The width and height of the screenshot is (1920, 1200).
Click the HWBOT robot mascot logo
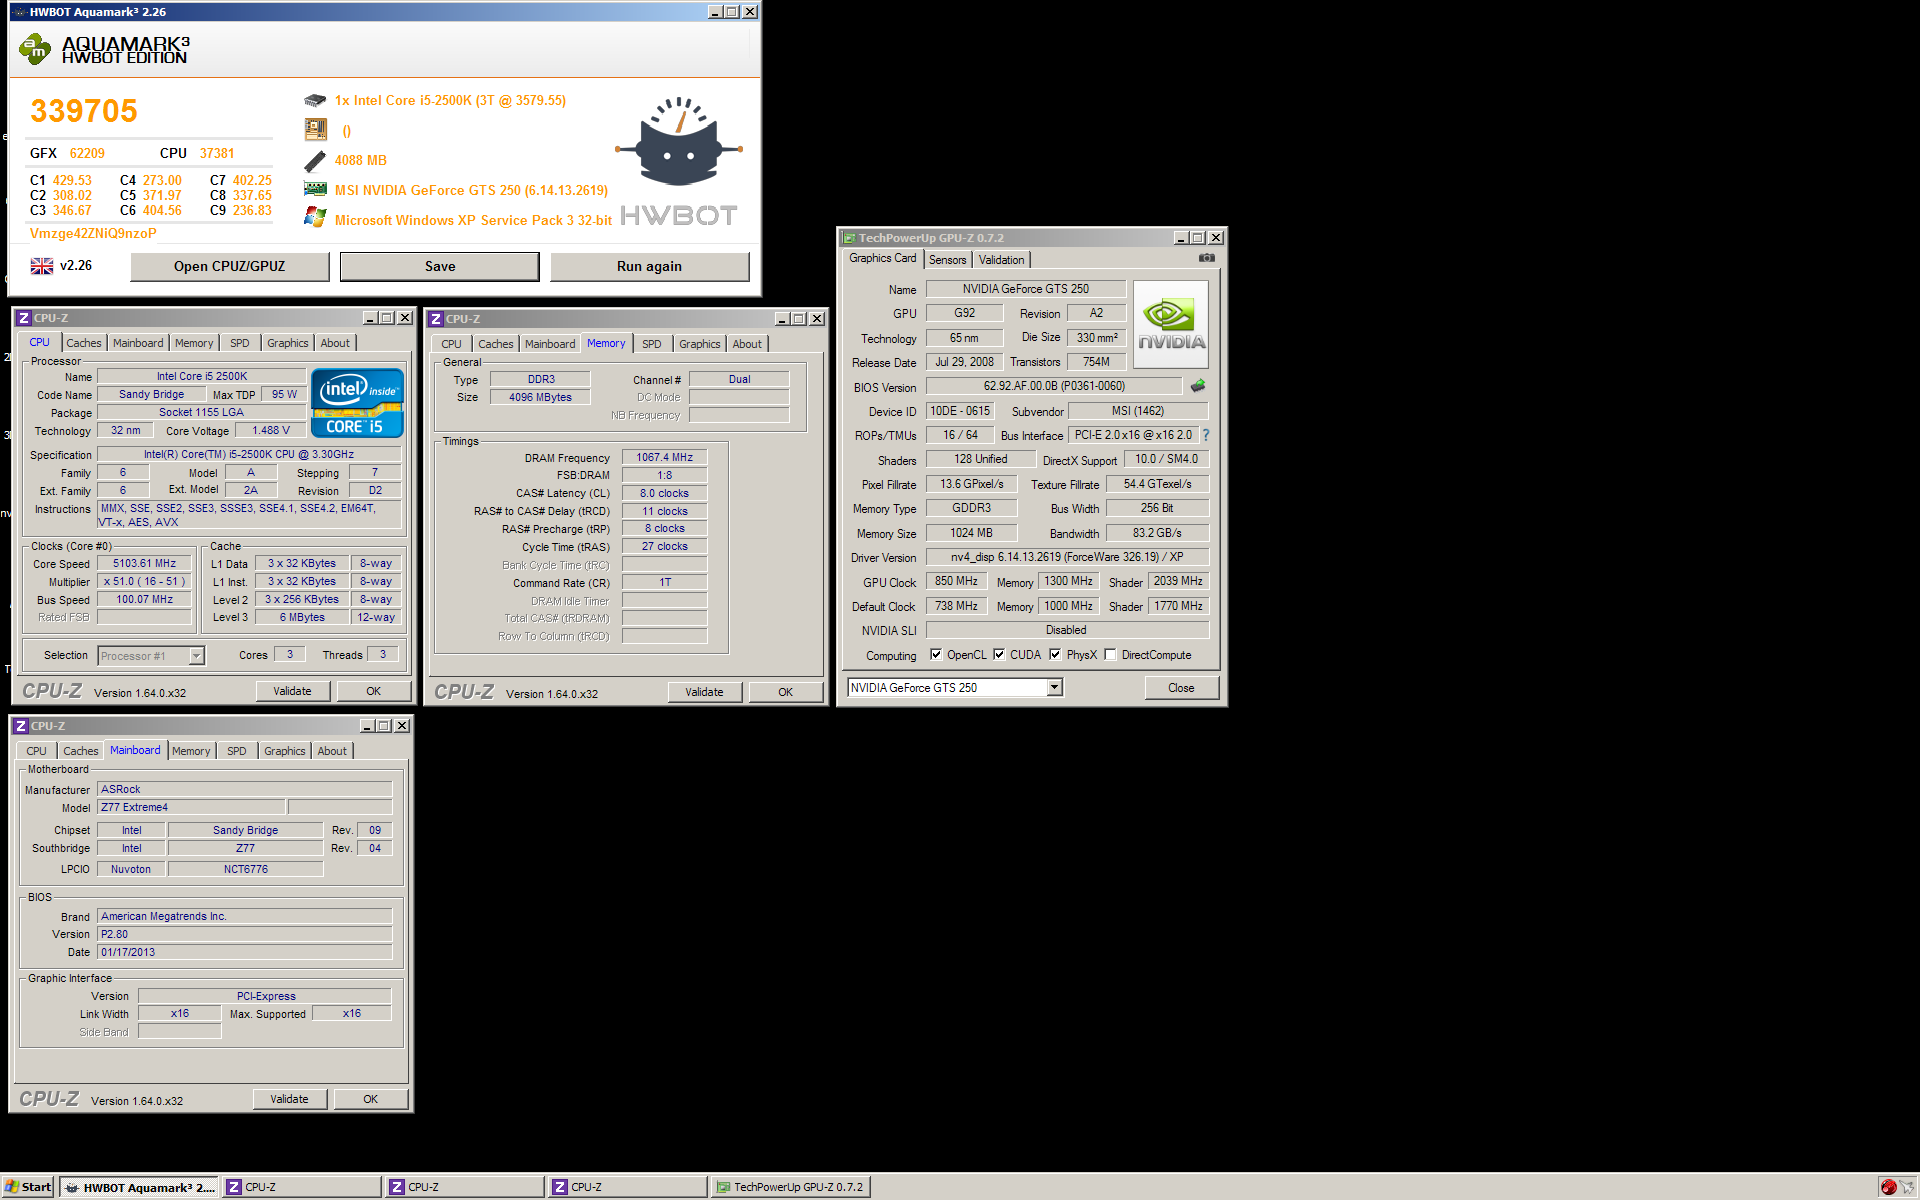[679, 141]
